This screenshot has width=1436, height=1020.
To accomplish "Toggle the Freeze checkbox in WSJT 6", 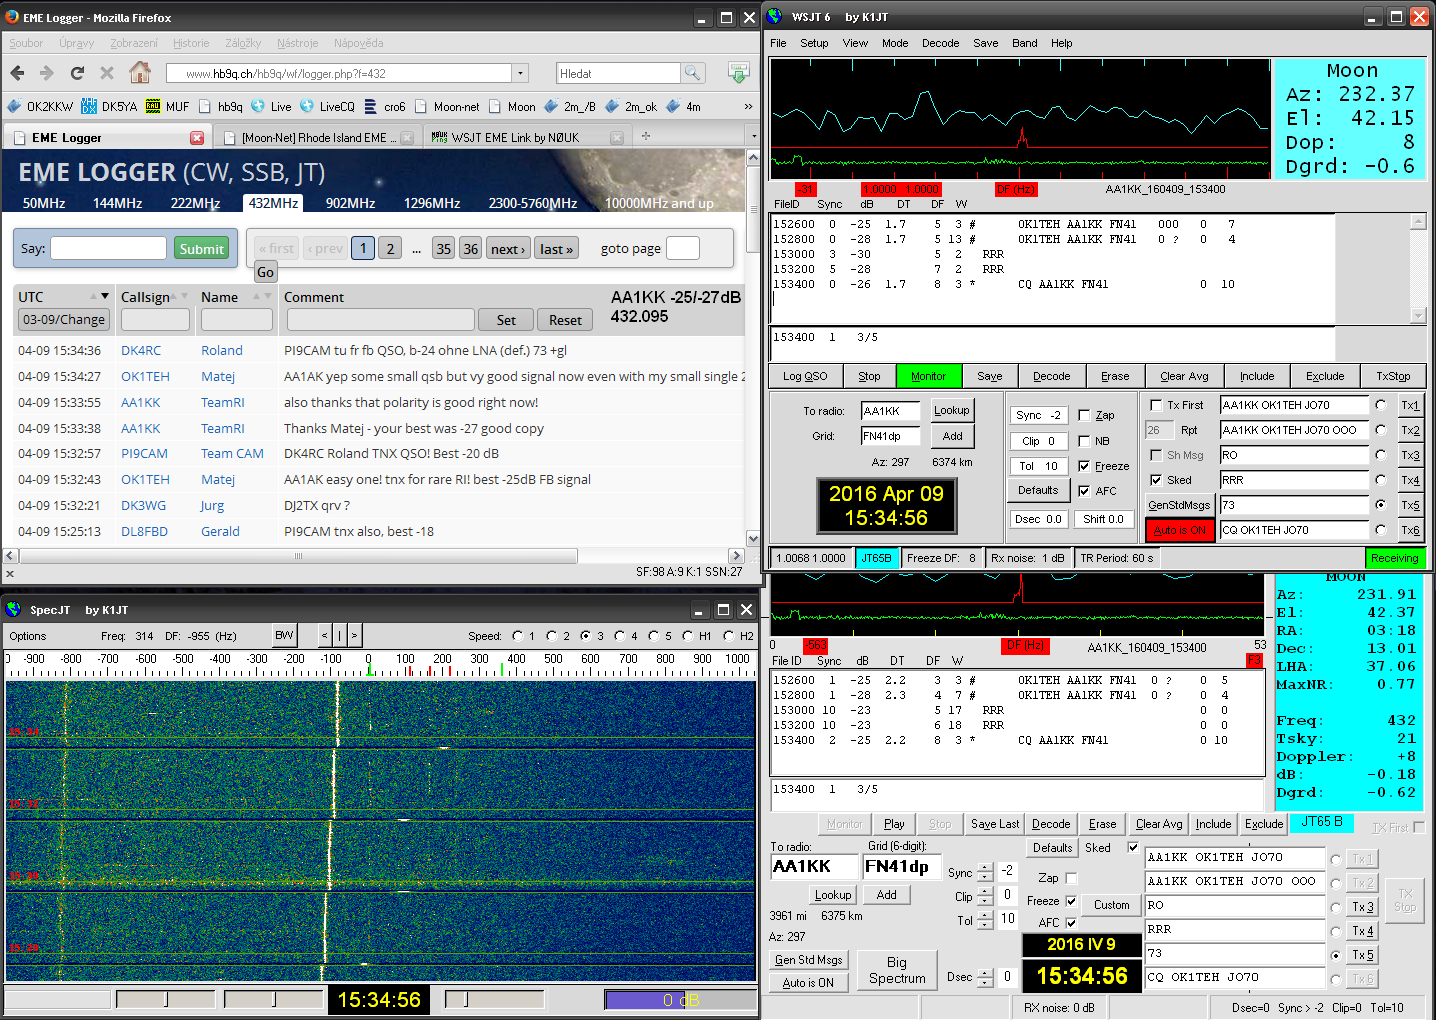I will click(x=1084, y=466).
